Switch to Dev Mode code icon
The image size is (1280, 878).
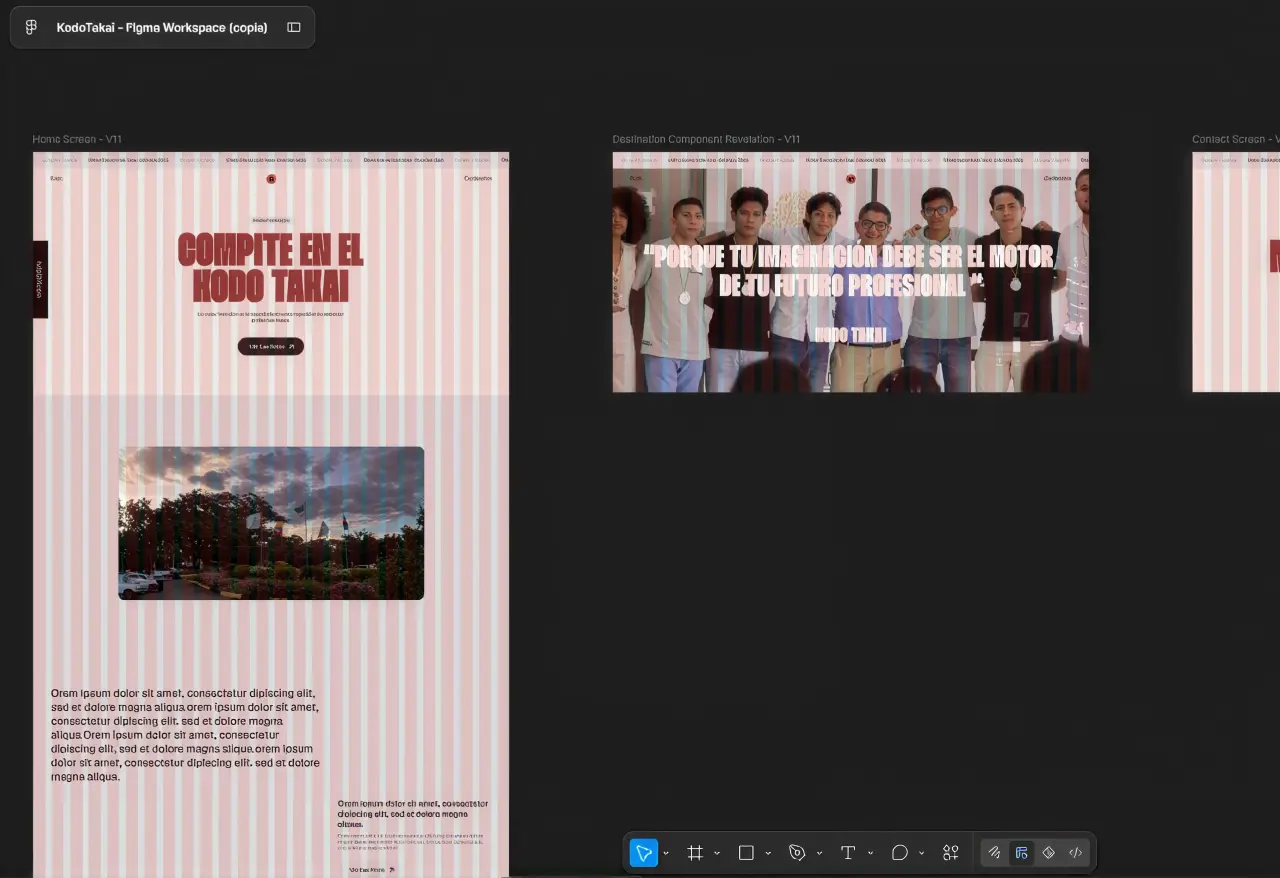(1076, 853)
